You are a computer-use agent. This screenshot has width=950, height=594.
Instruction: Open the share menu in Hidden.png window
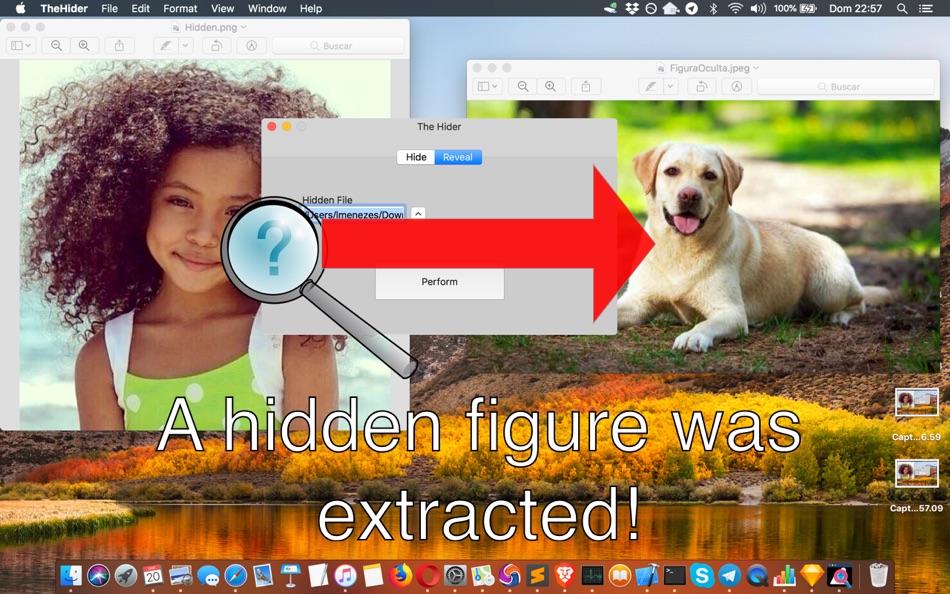pos(119,45)
